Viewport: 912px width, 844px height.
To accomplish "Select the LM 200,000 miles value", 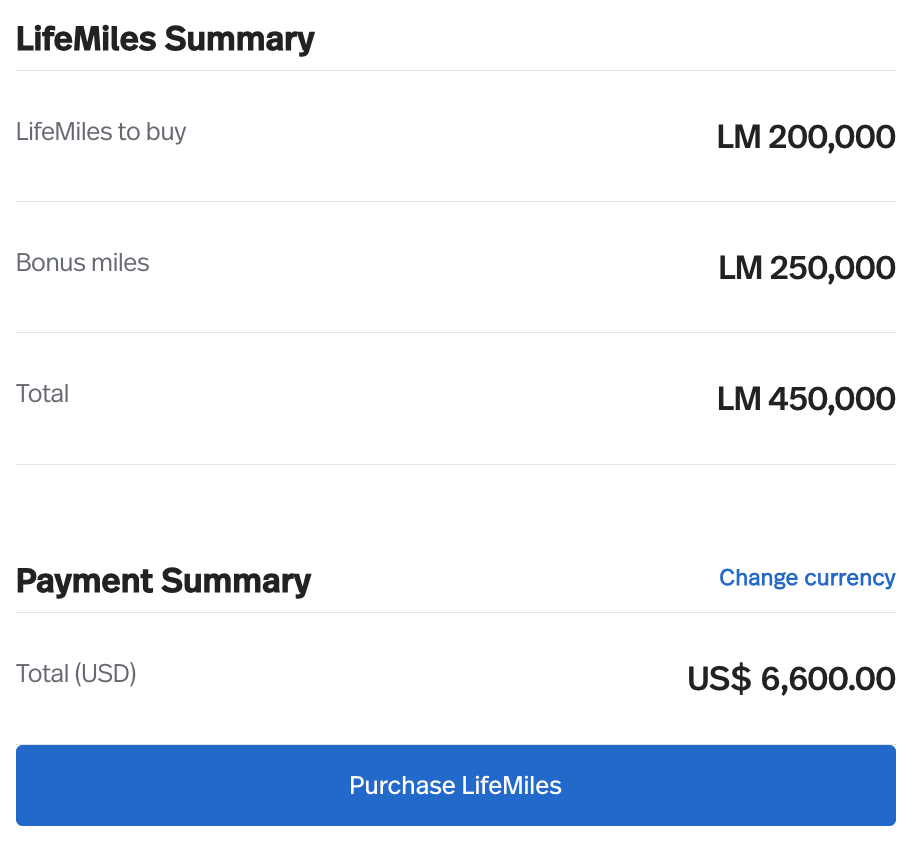I will click(806, 137).
